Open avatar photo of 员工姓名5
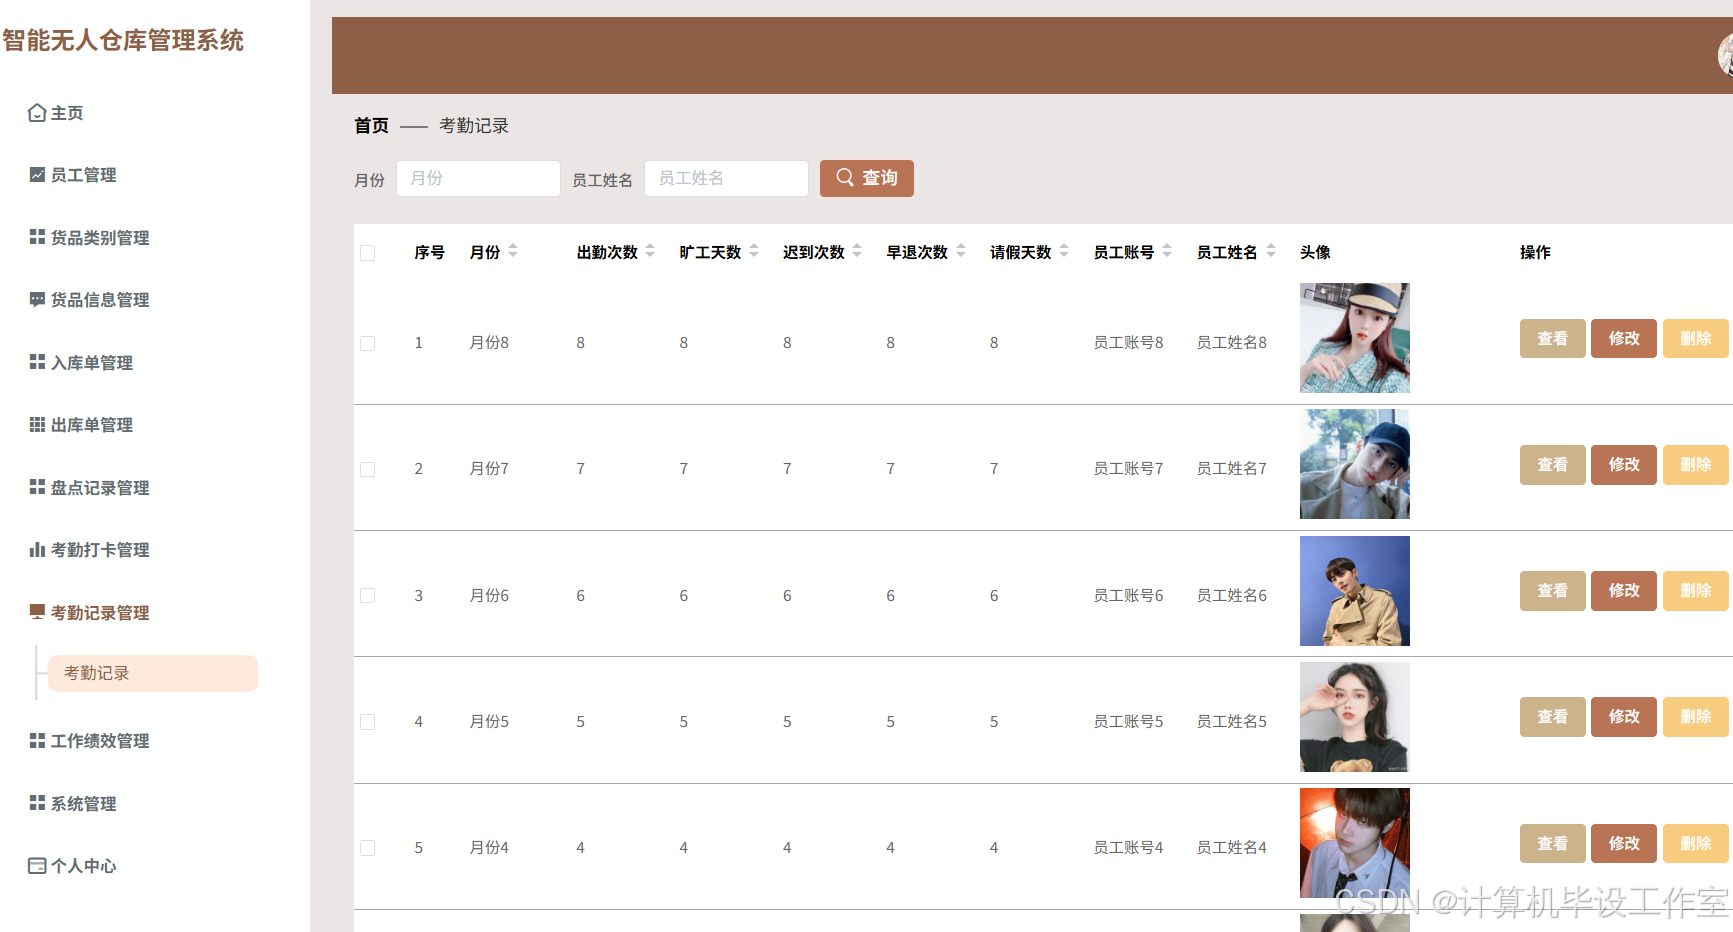This screenshot has width=1733, height=932. click(x=1354, y=717)
